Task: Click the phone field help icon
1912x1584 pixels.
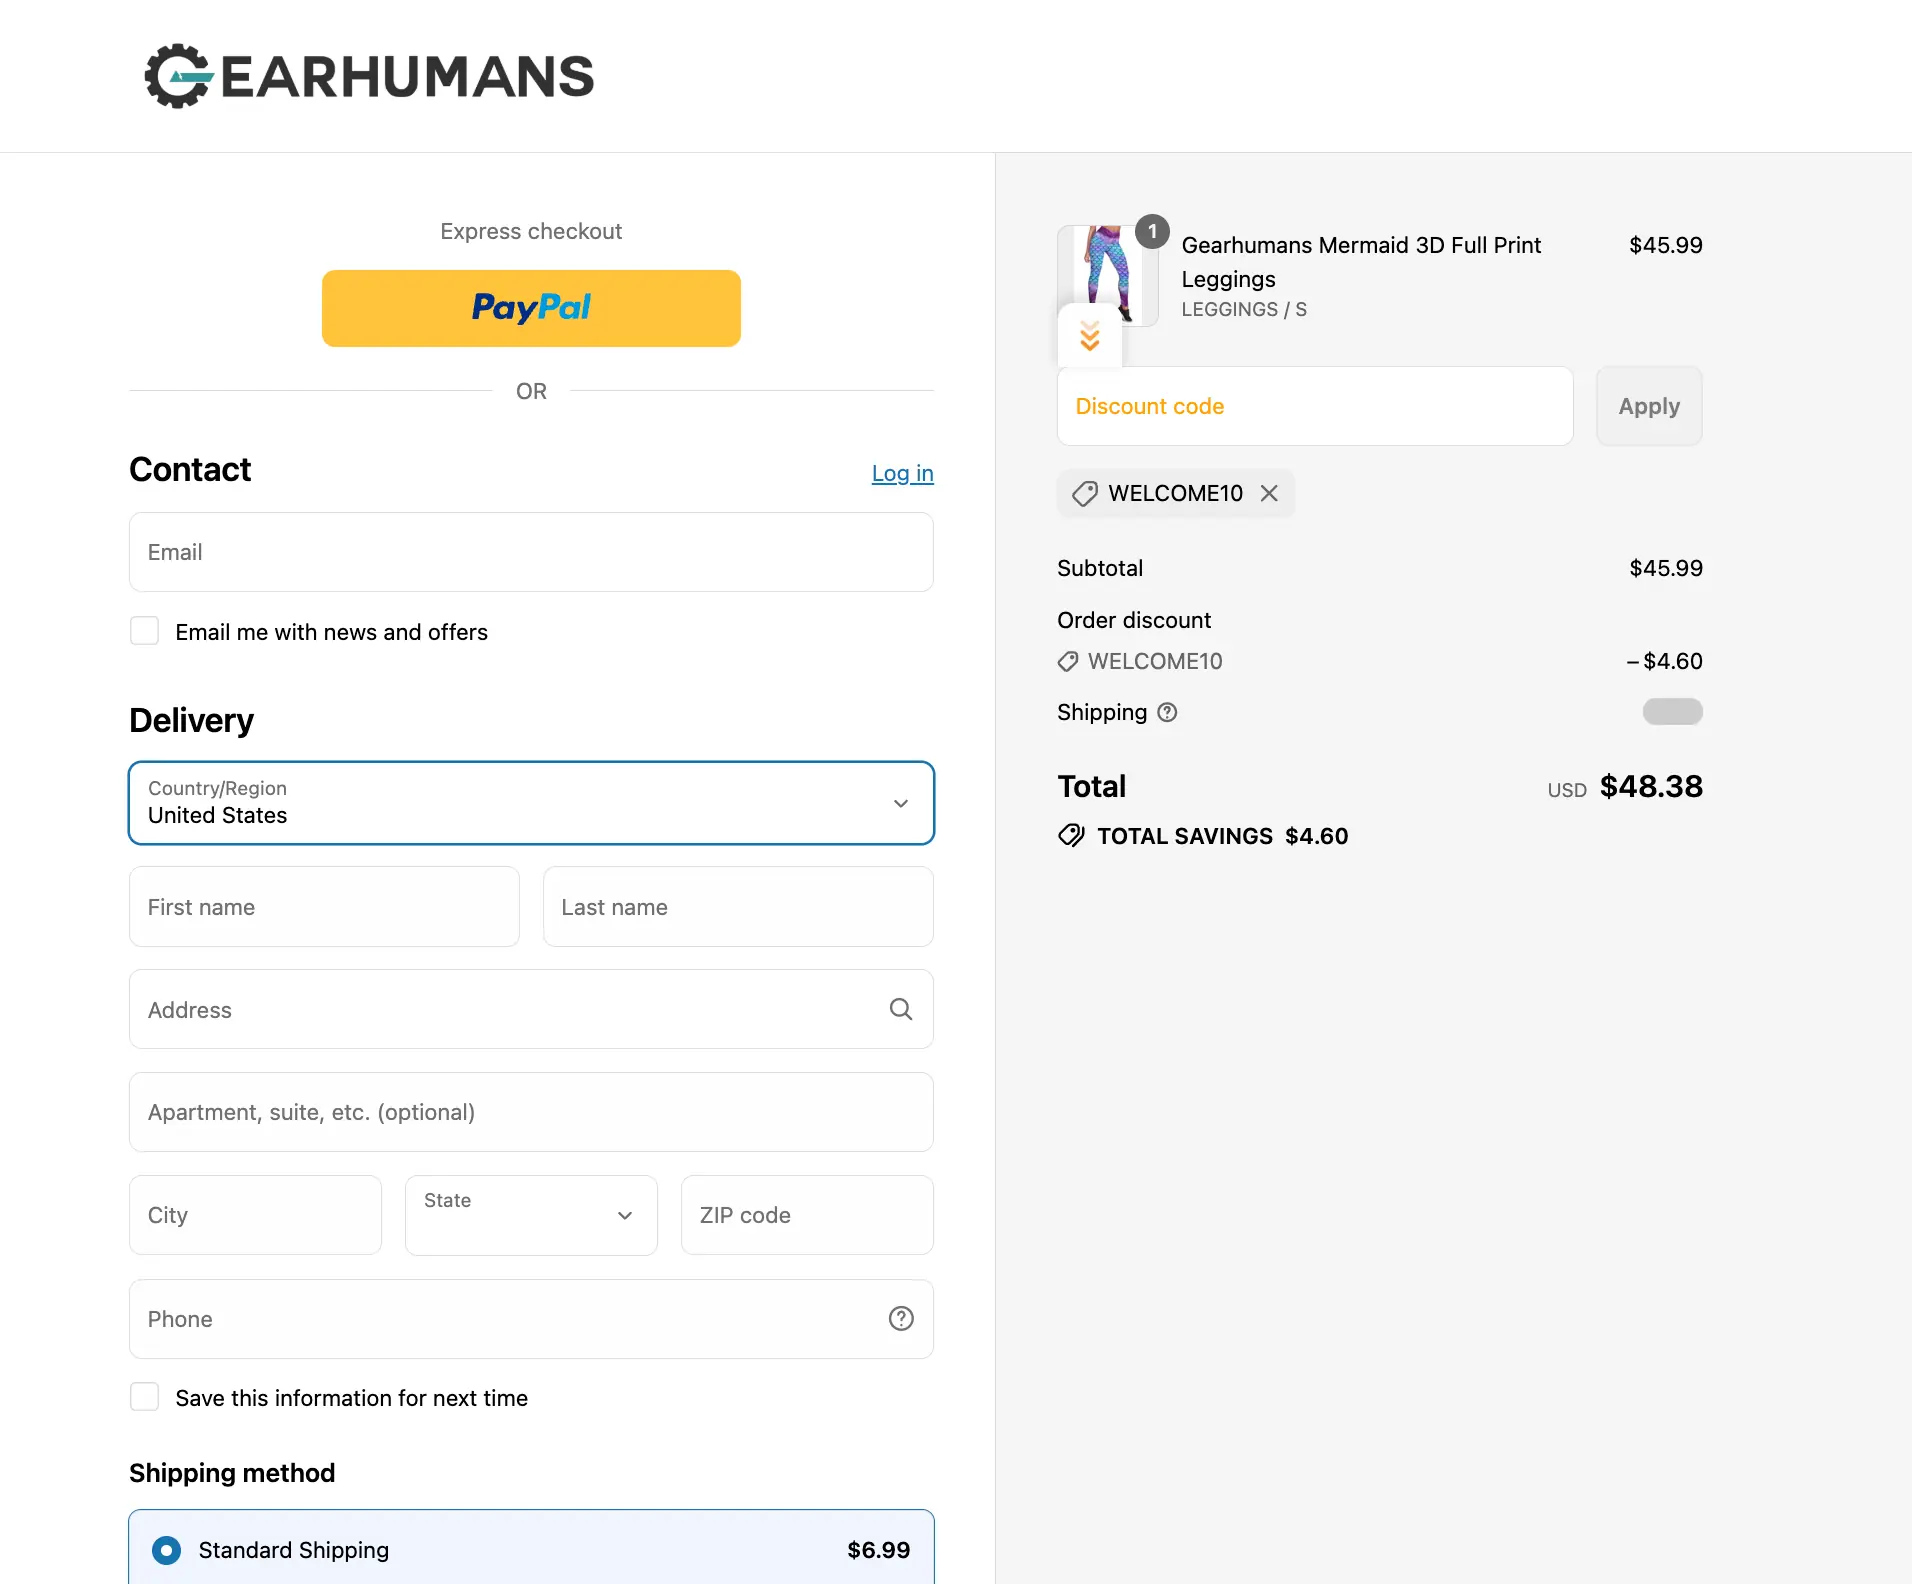Action: 900,1318
